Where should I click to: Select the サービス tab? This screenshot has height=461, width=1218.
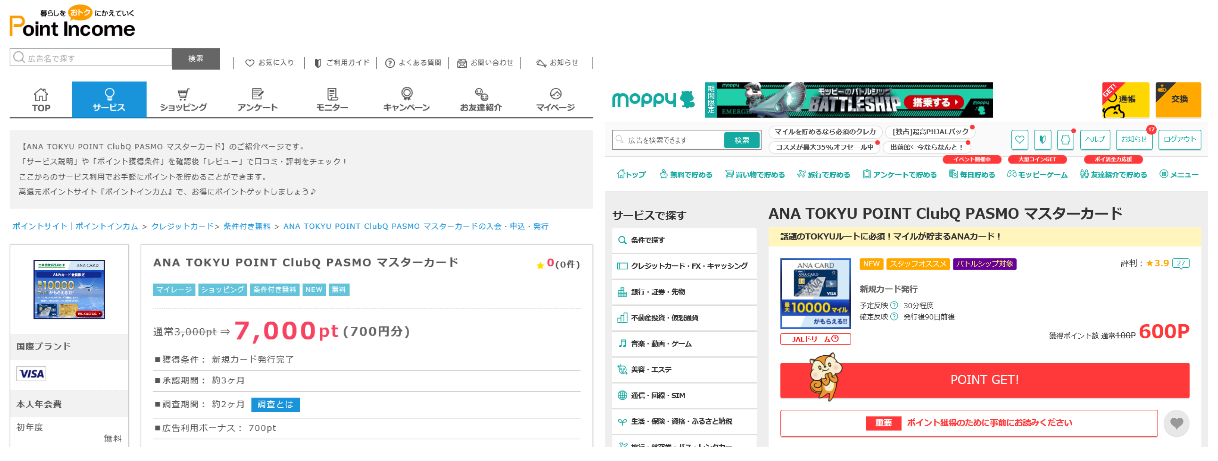coord(109,100)
